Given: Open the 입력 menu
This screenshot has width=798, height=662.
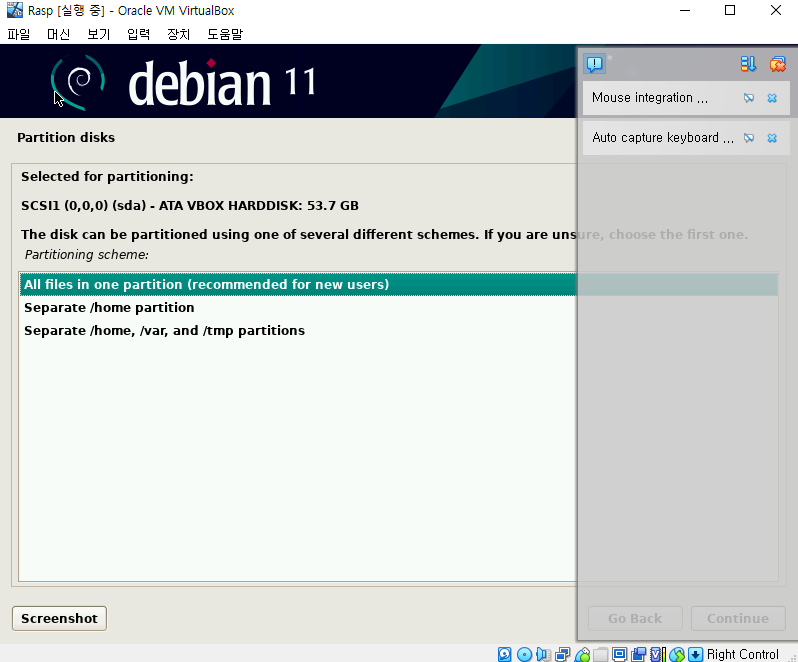Looking at the screenshot, I should tap(138, 34).
